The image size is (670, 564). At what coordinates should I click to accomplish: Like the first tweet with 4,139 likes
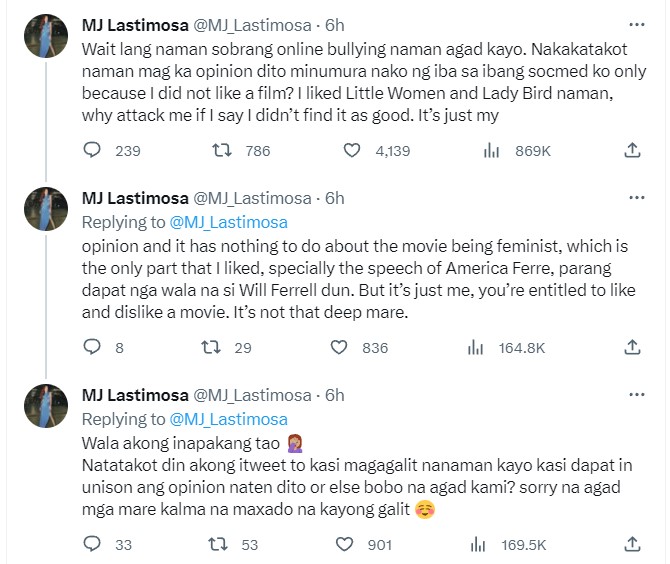(x=352, y=150)
